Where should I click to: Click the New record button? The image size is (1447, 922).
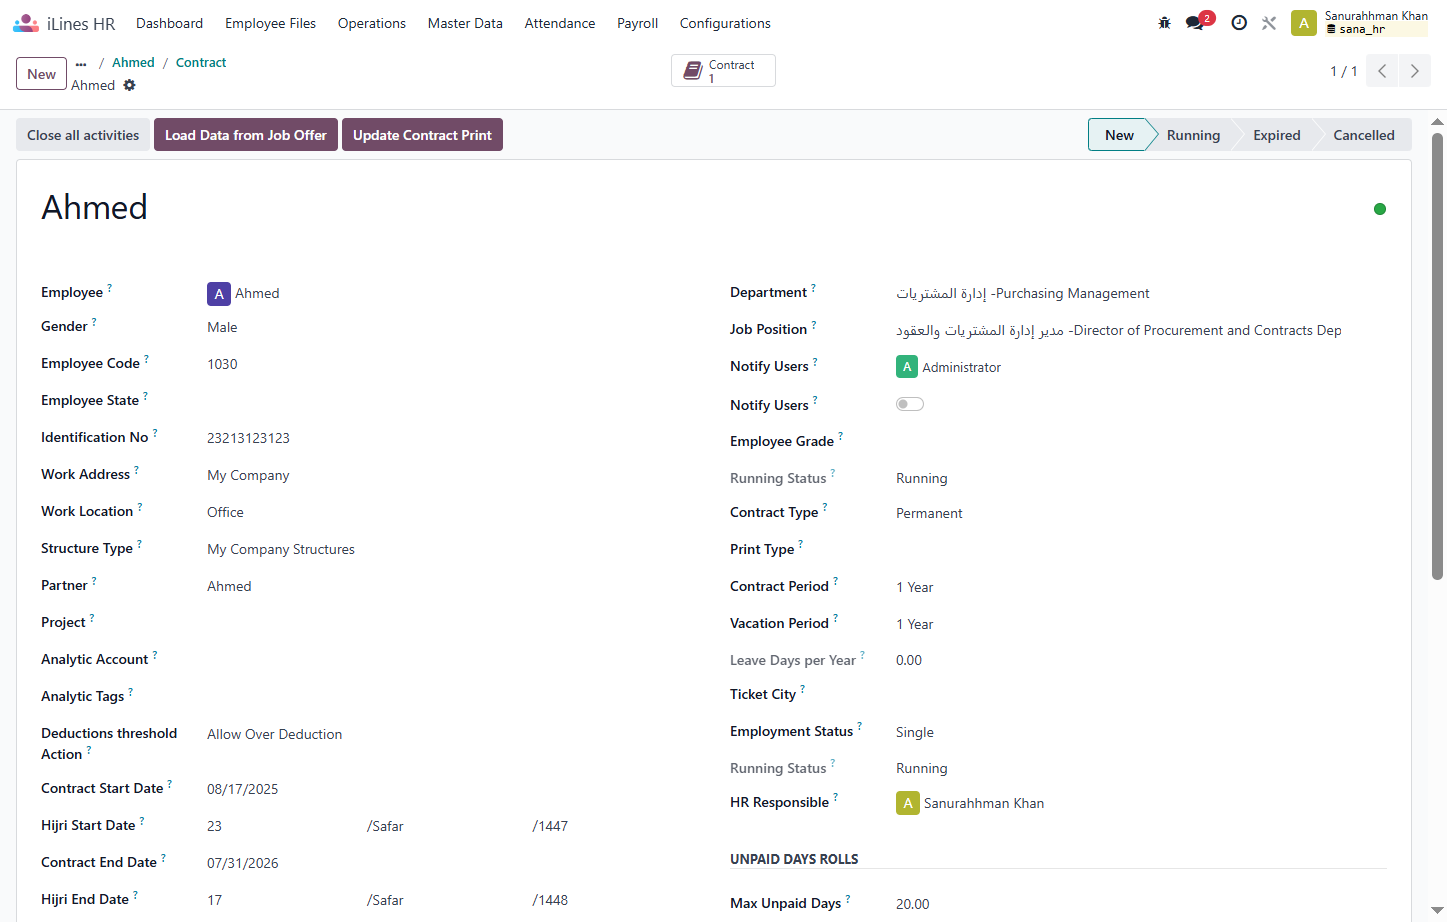coord(42,74)
